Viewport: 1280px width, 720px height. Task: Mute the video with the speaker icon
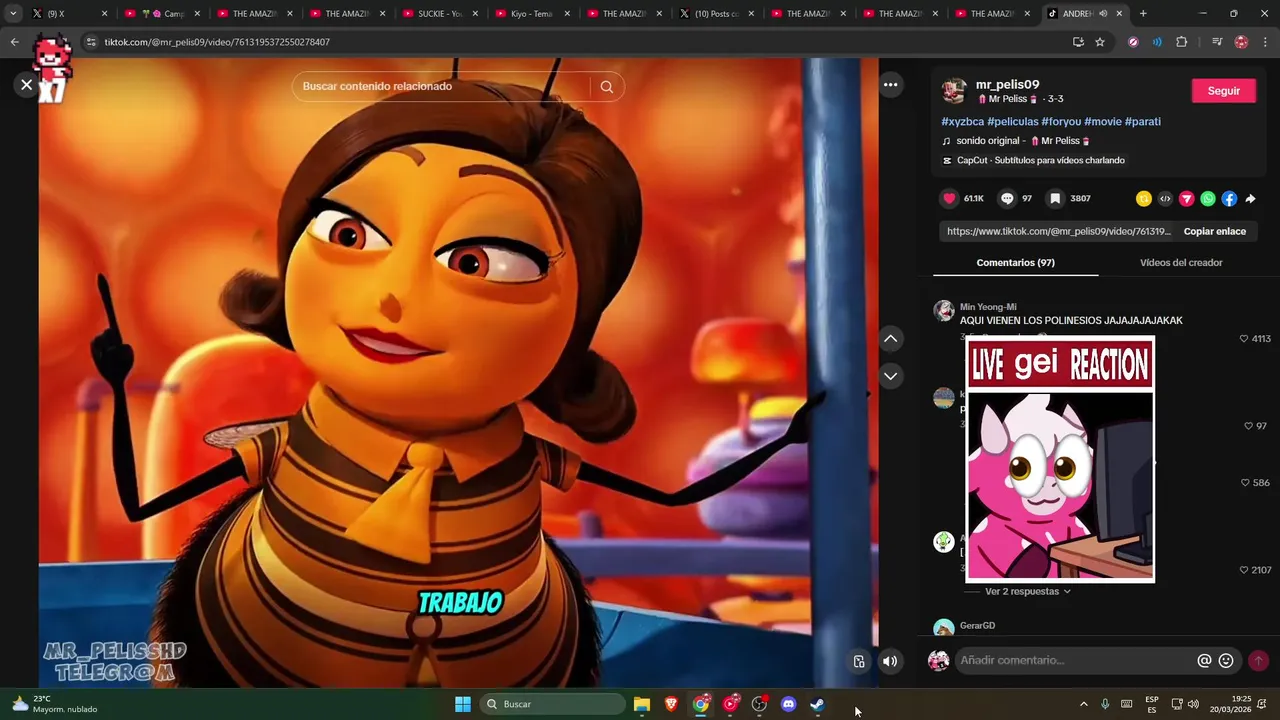click(890, 661)
